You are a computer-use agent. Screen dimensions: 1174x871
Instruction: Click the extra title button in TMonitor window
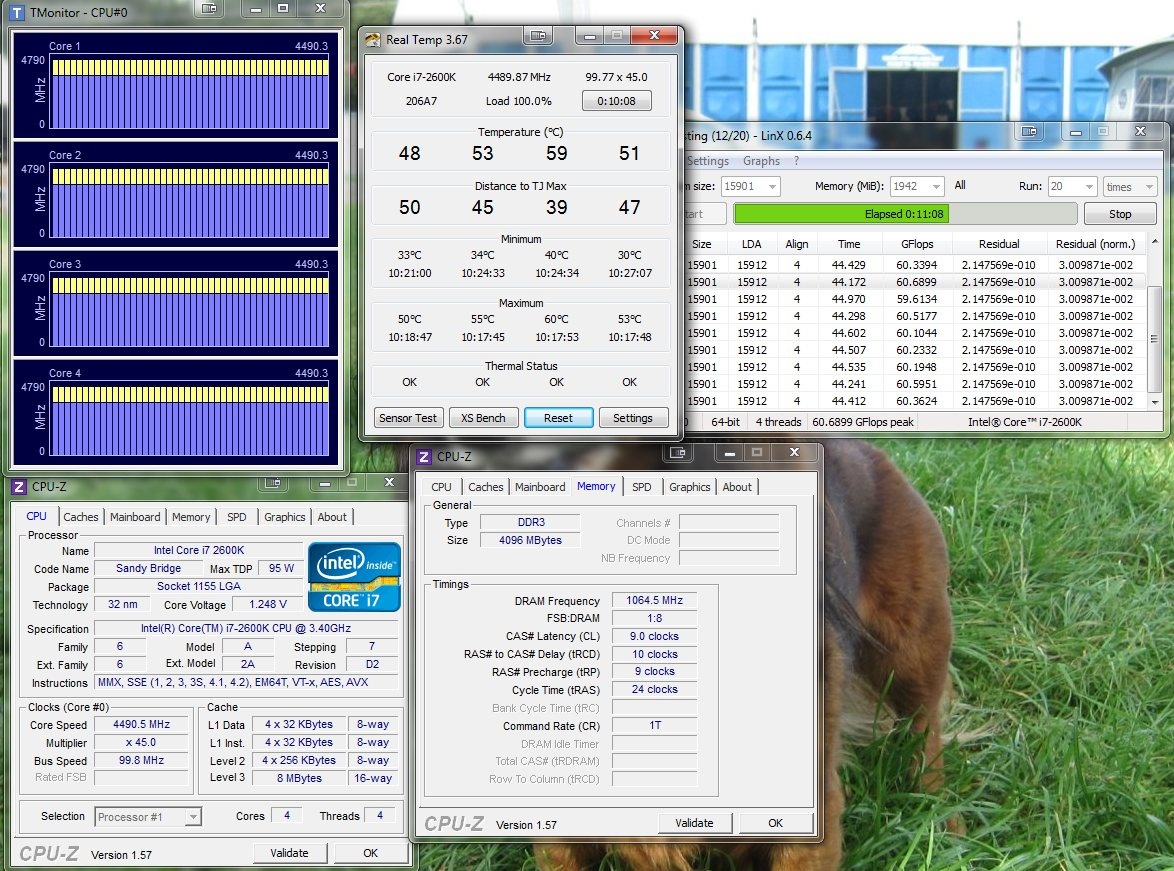tap(210, 8)
